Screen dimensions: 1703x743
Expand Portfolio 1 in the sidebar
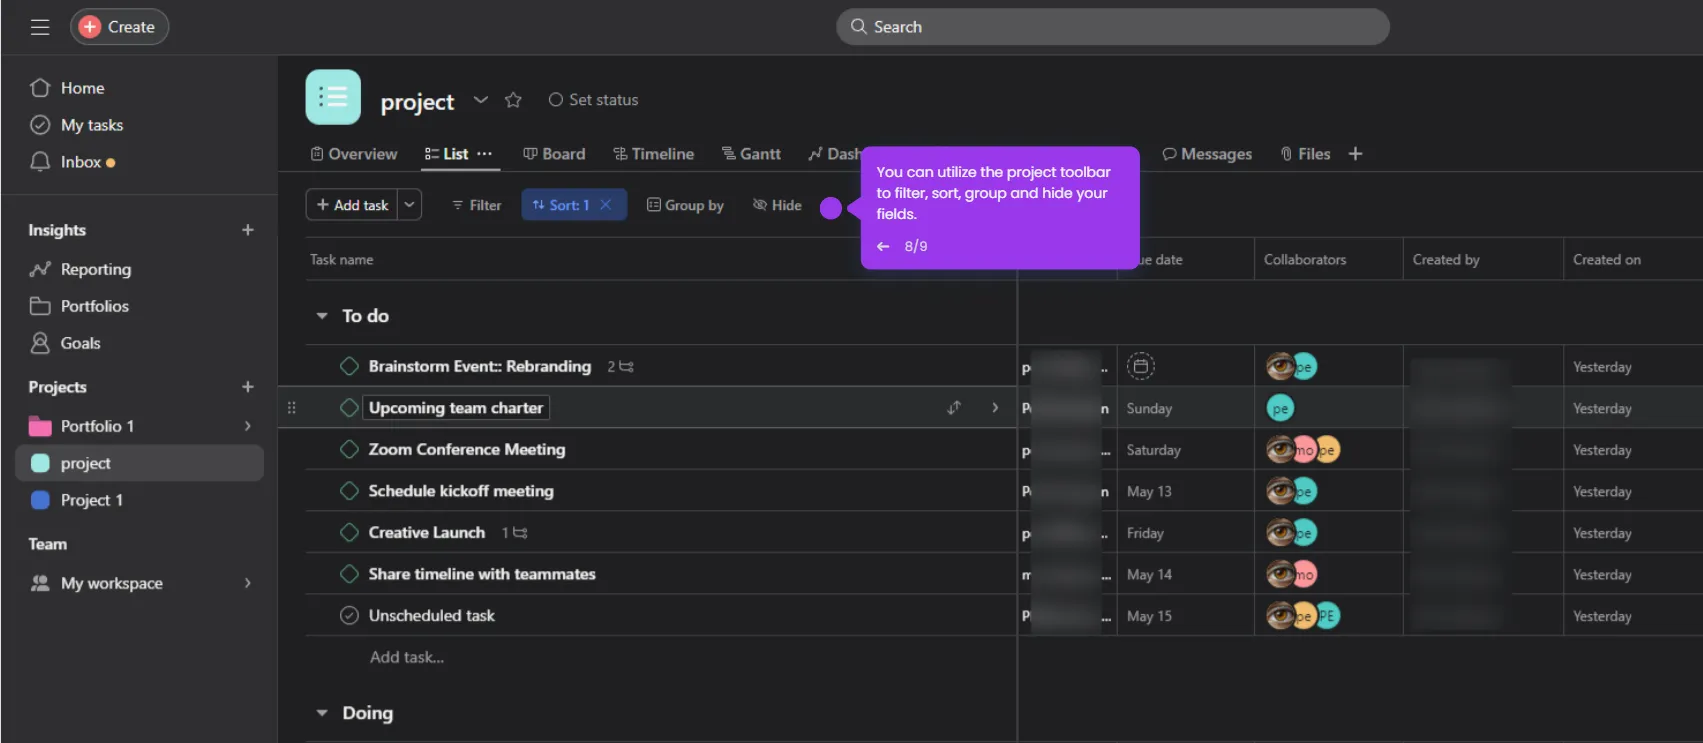tap(248, 426)
